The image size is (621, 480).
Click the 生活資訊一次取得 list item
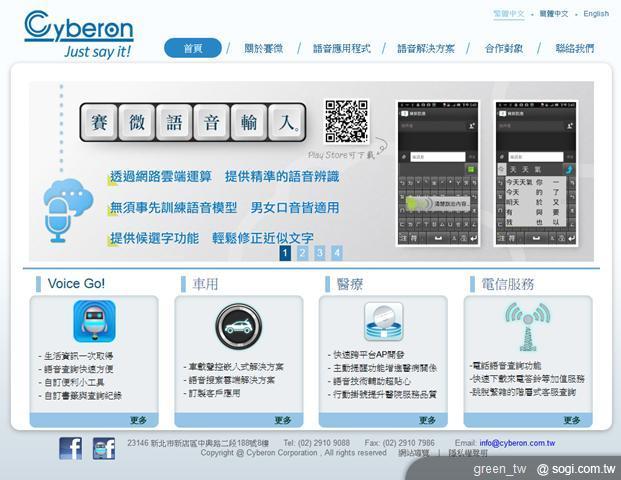(76, 355)
